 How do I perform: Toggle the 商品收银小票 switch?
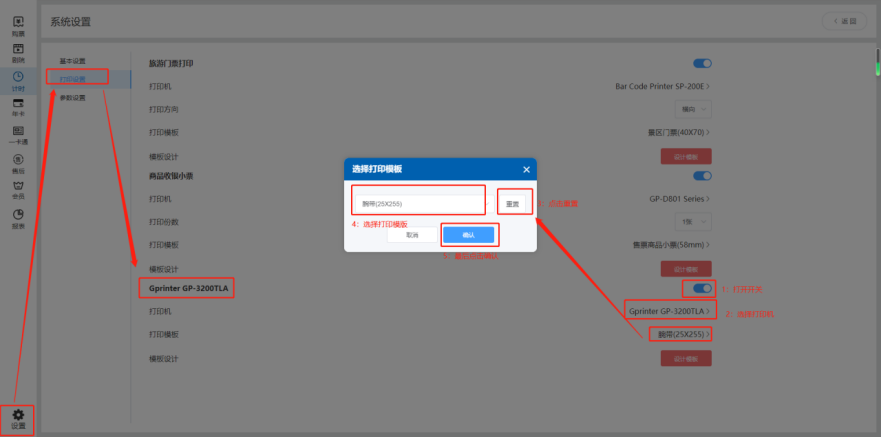(x=702, y=176)
